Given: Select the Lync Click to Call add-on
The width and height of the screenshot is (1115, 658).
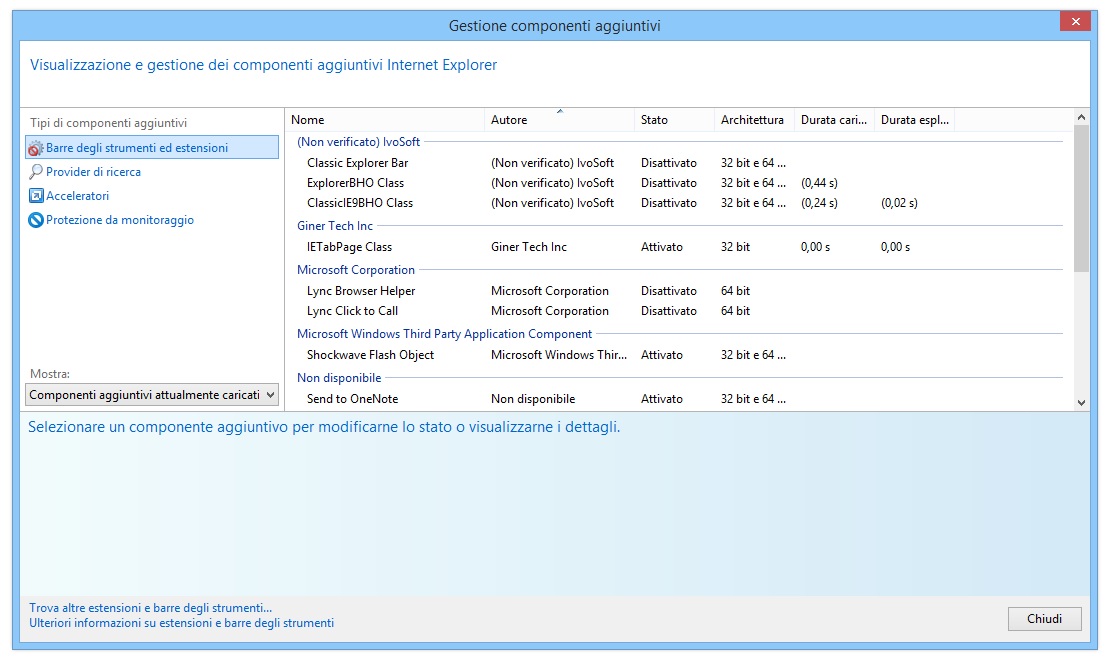Looking at the screenshot, I should 353,311.
